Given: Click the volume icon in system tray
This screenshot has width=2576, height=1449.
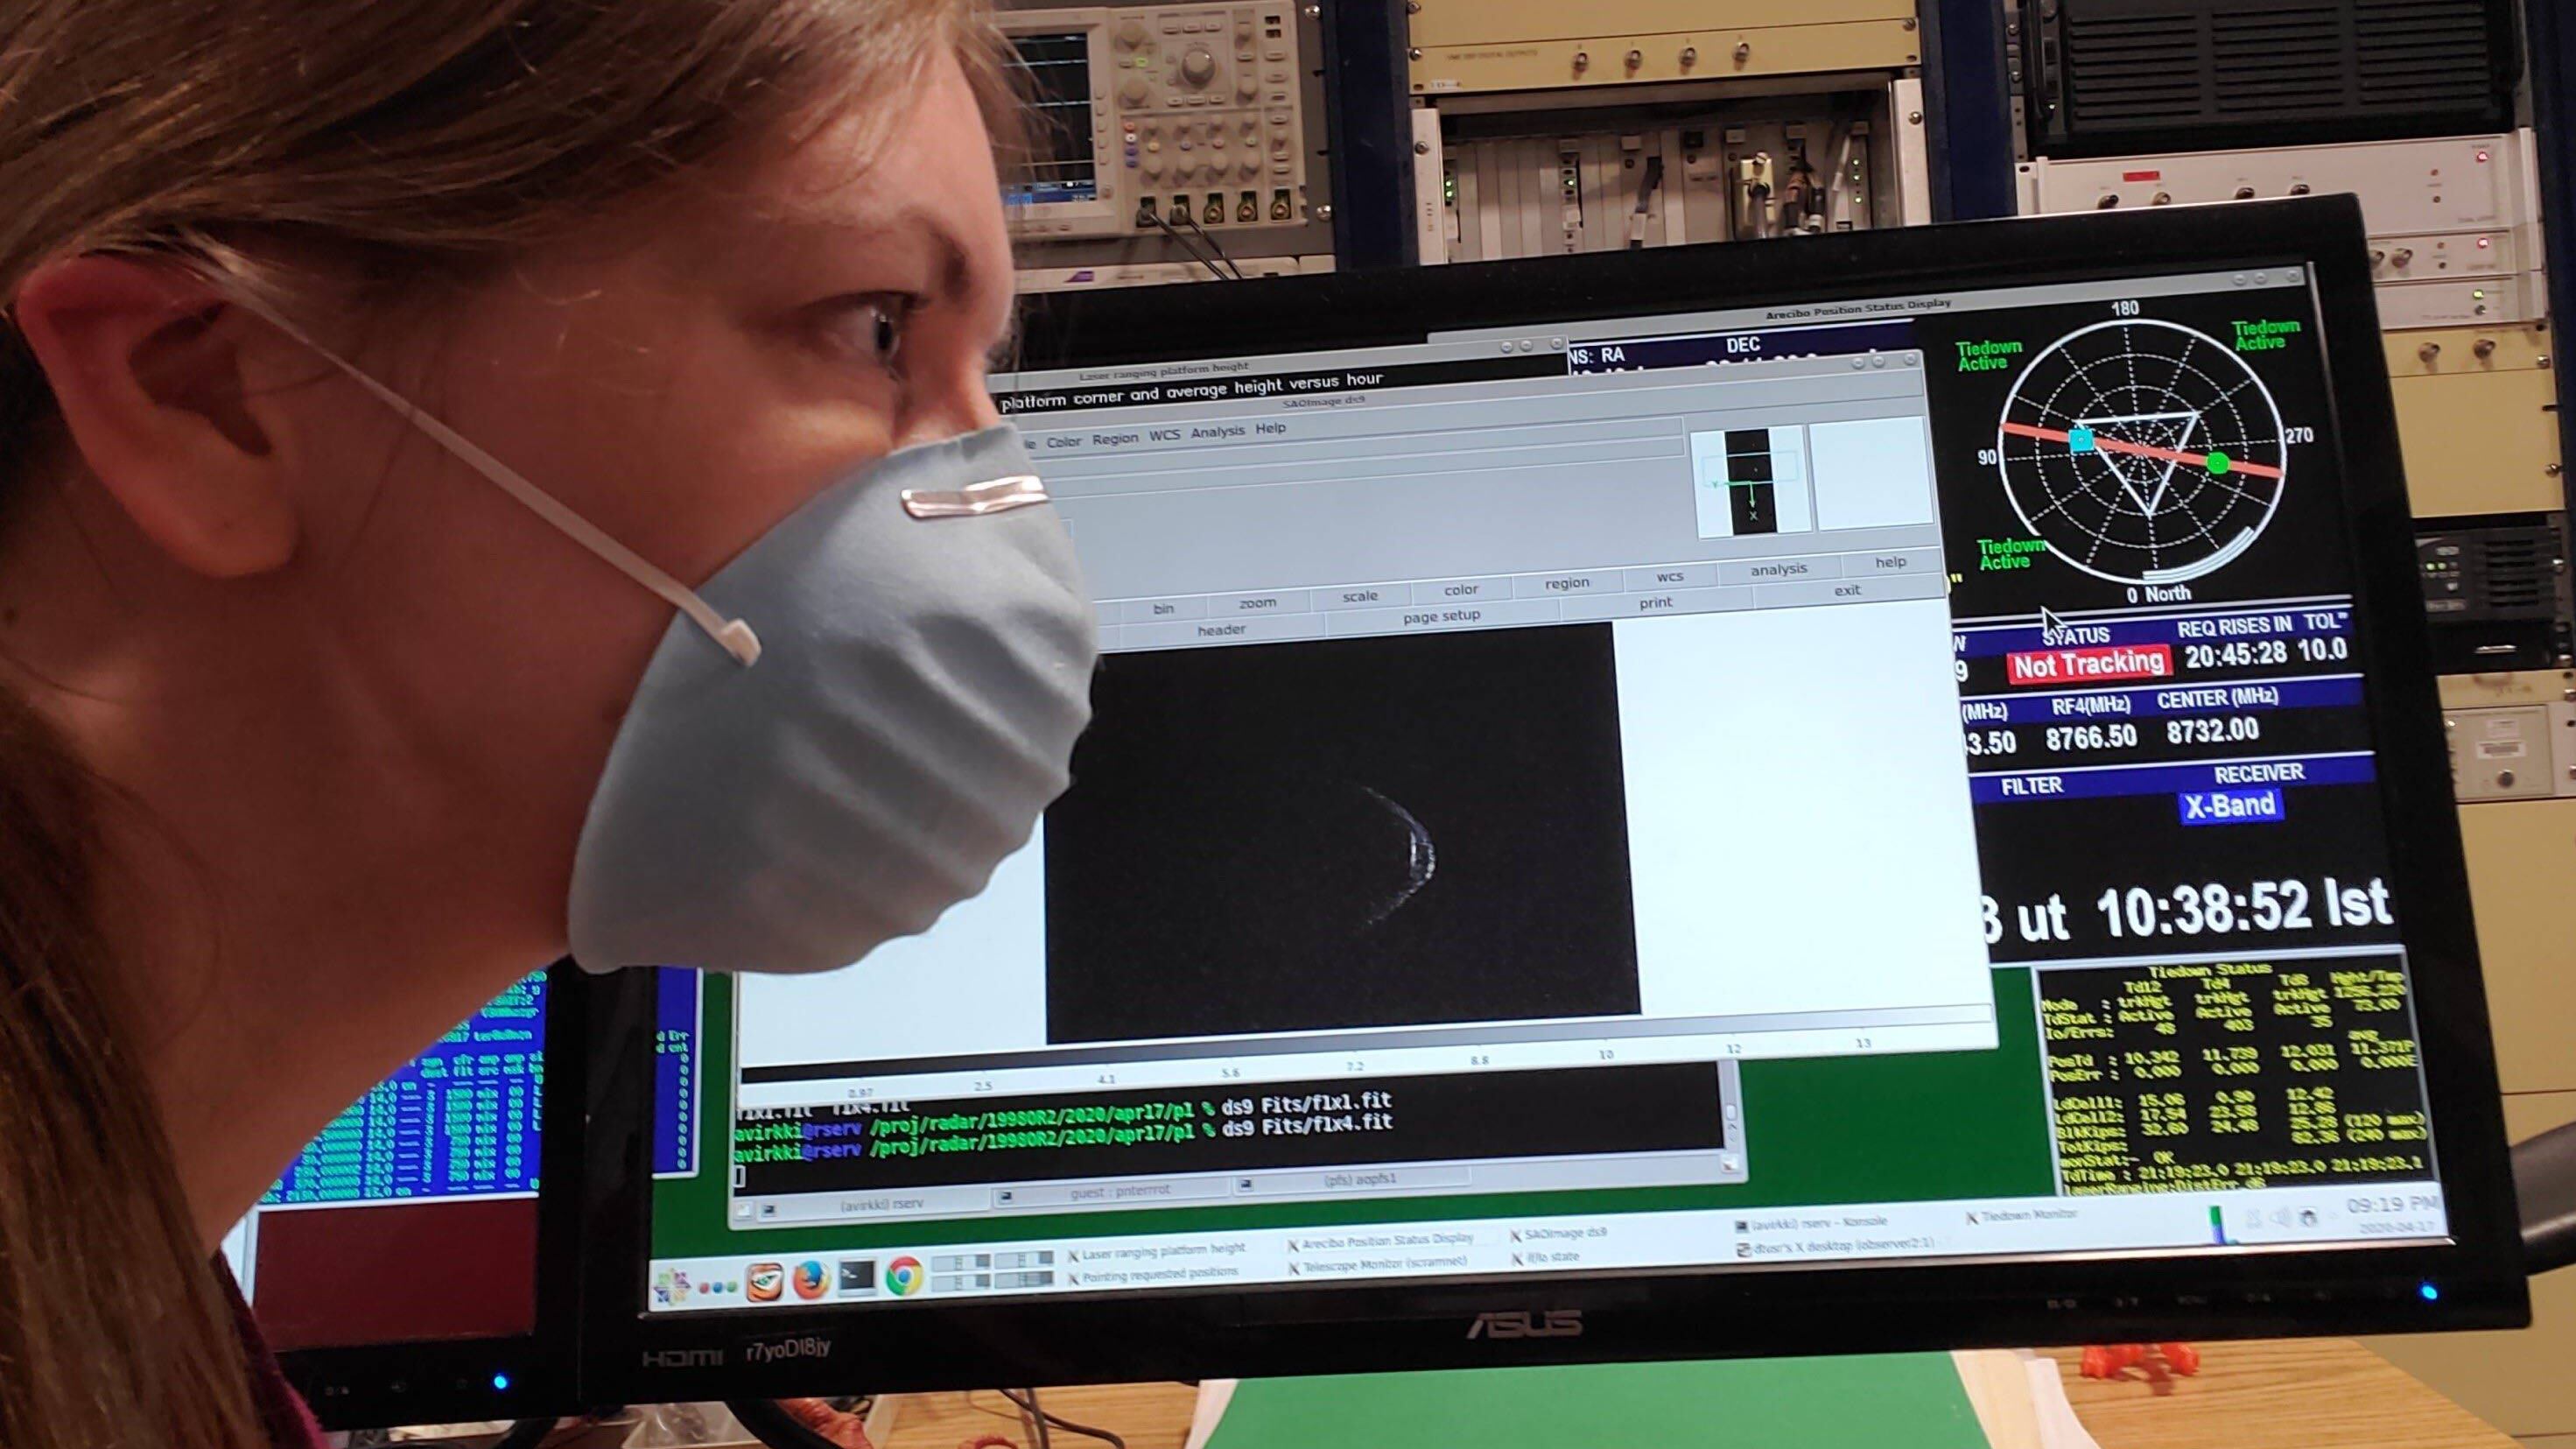Looking at the screenshot, I should (2280, 1218).
